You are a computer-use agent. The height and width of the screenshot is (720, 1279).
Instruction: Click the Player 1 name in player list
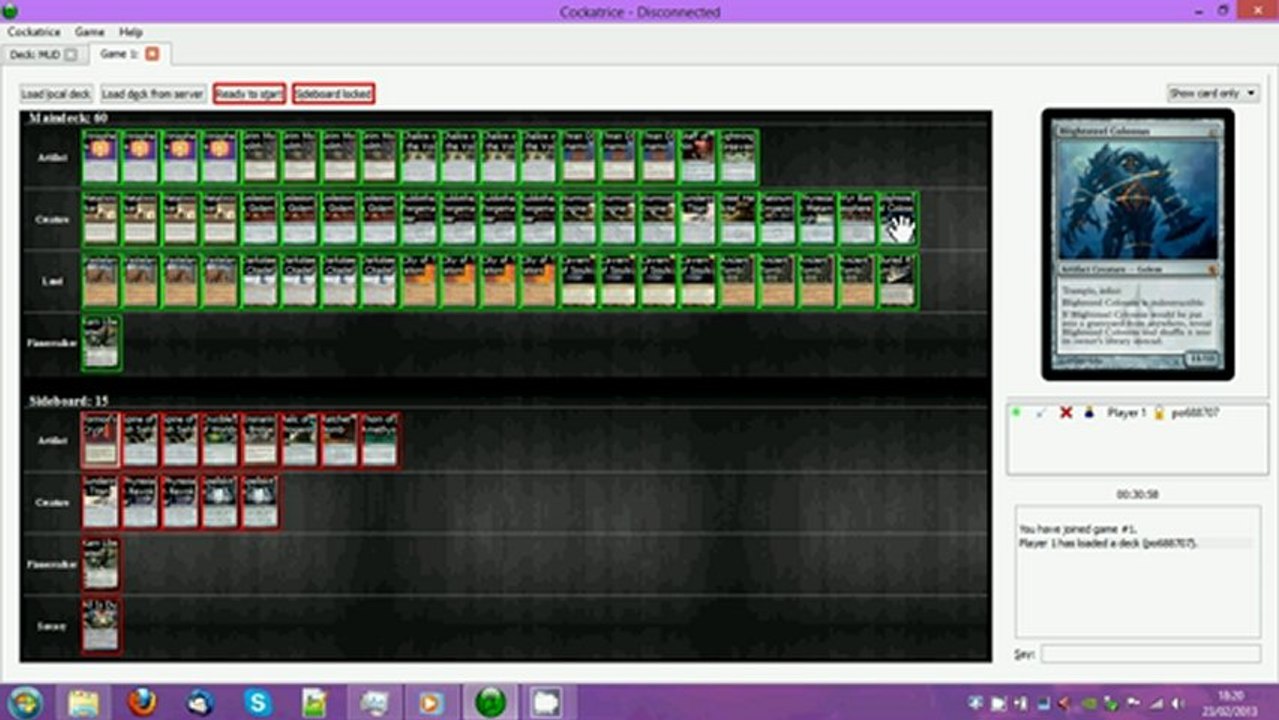click(x=1127, y=412)
